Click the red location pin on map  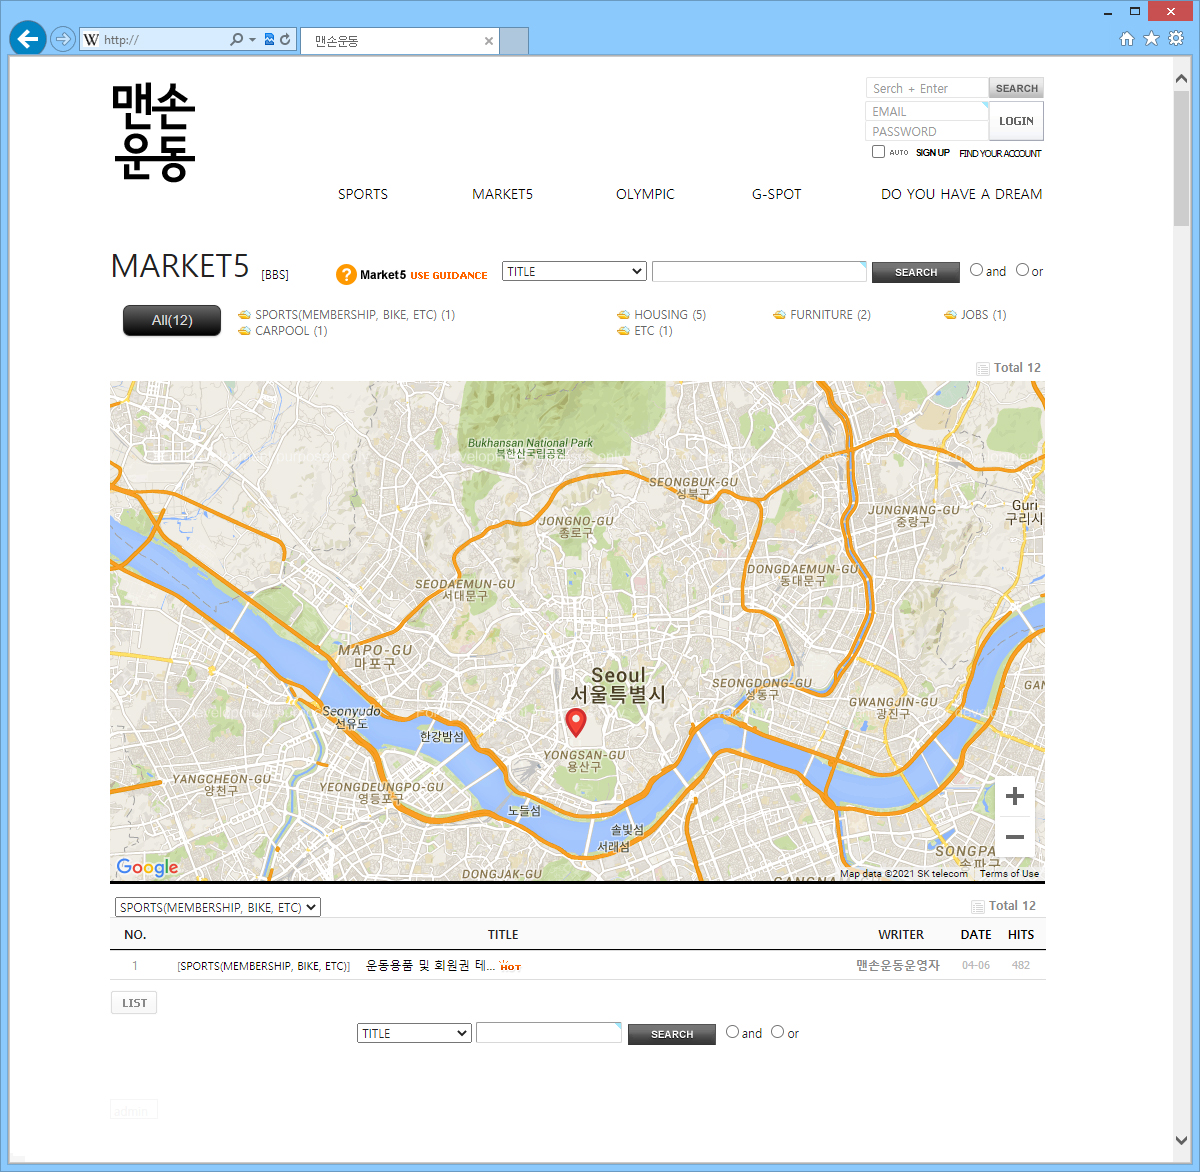click(576, 722)
